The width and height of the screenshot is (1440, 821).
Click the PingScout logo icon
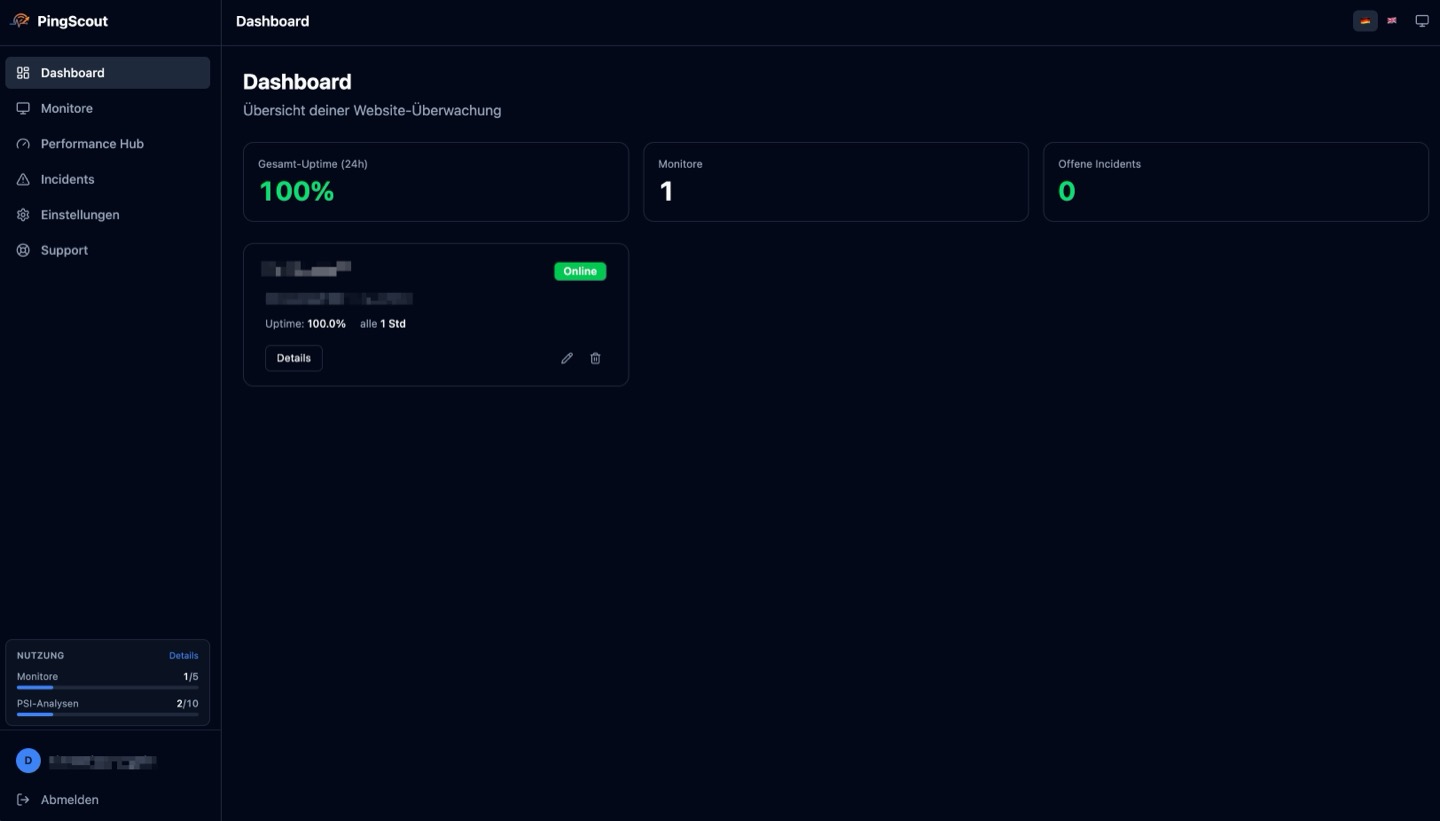tap(20, 21)
